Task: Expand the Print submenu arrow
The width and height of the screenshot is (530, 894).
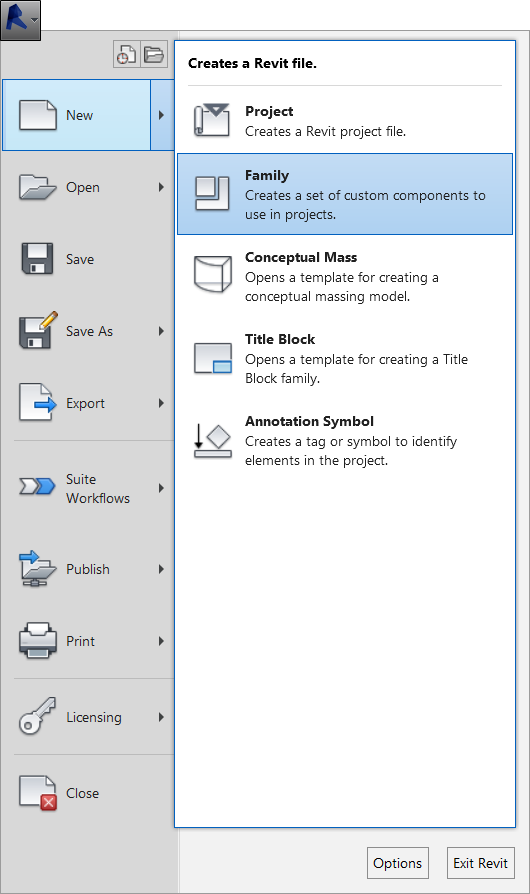Action: pos(161,641)
